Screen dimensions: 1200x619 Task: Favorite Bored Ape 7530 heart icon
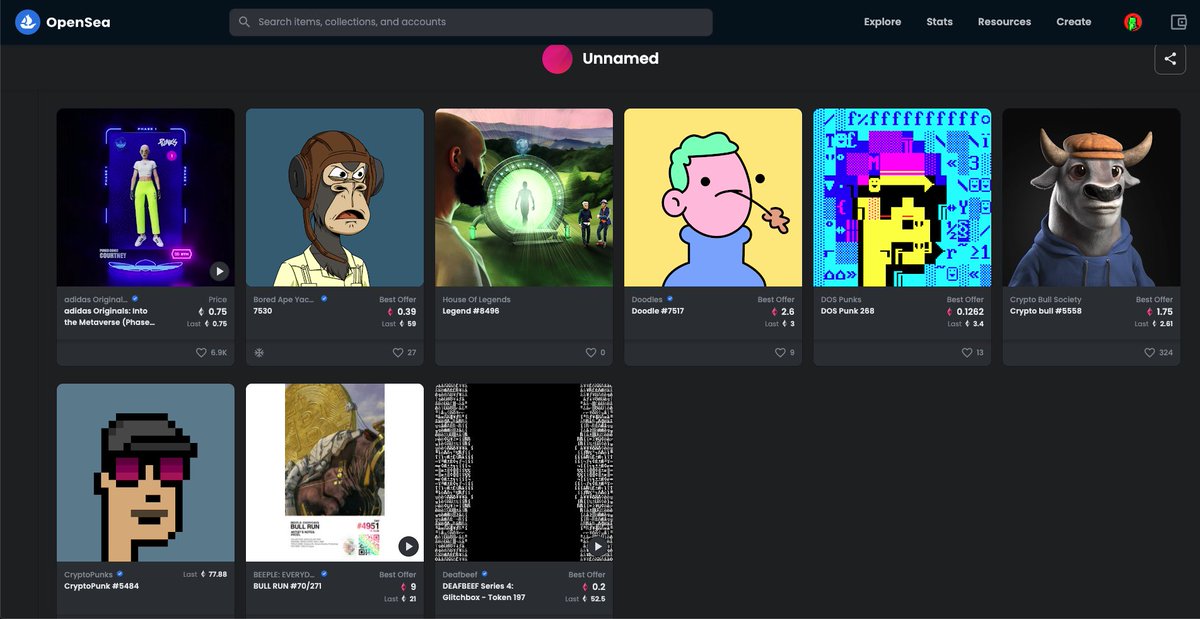(x=397, y=353)
